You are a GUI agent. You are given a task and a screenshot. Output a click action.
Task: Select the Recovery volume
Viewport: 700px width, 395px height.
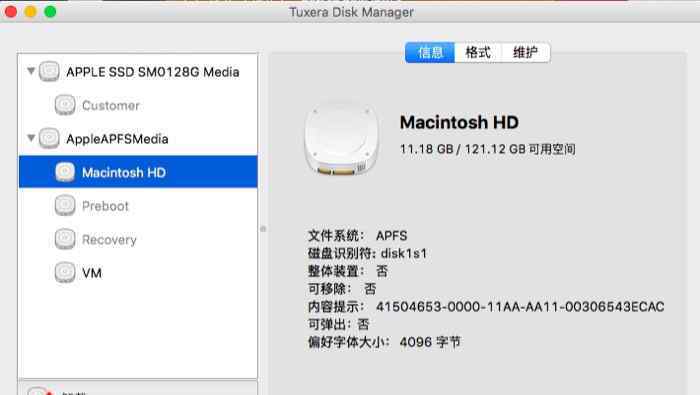(x=138, y=239)
